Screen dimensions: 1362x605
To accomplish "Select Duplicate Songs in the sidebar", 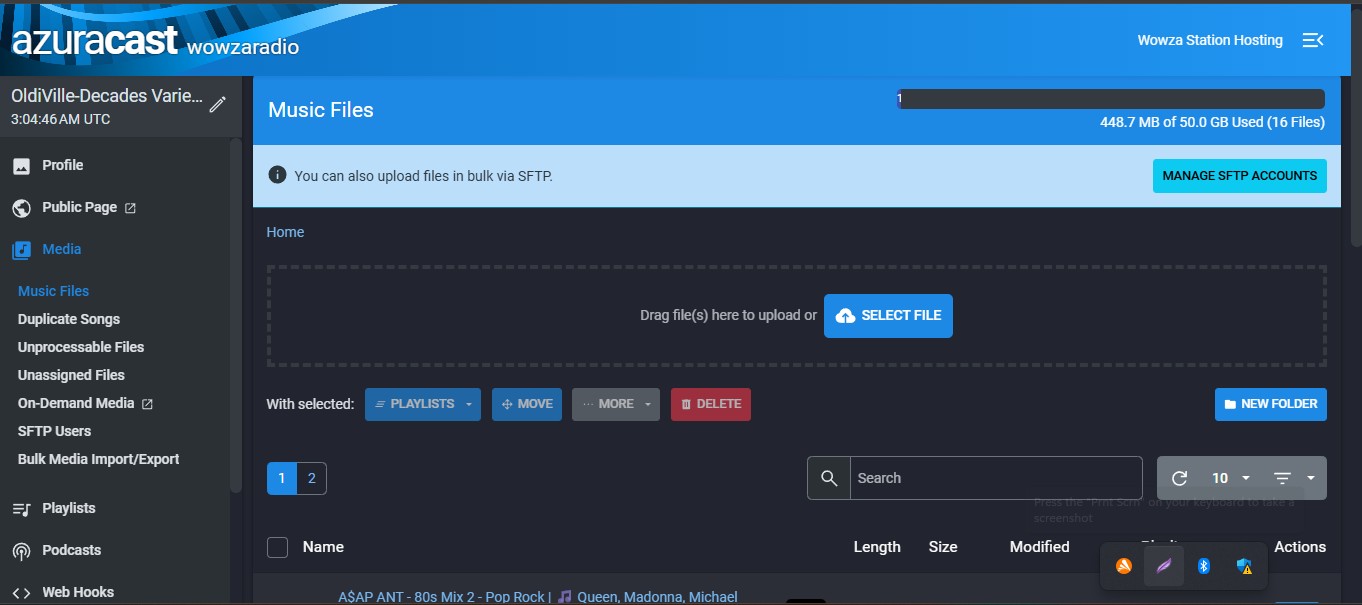I will coord(69,319).
